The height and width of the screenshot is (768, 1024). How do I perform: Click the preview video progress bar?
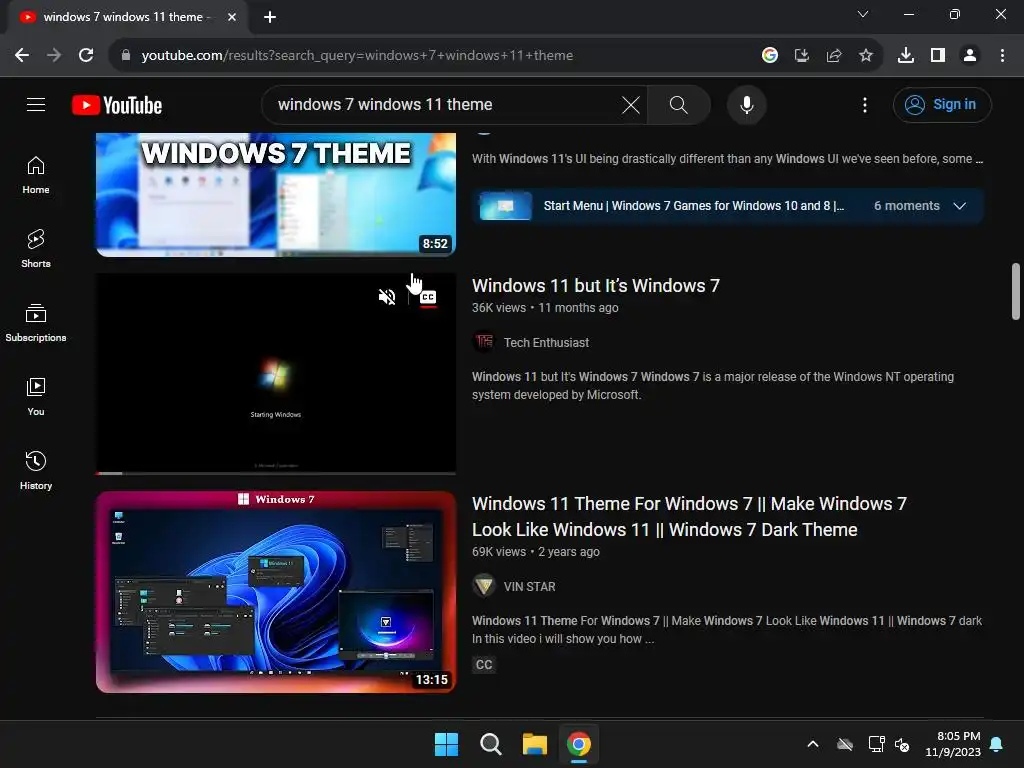(276, 473)
